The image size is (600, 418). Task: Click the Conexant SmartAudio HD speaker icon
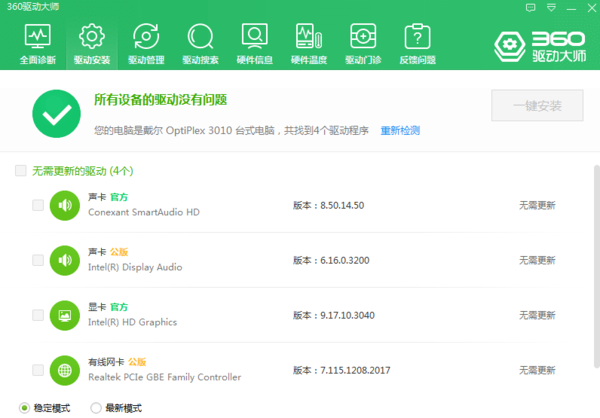tap(64, 206)
